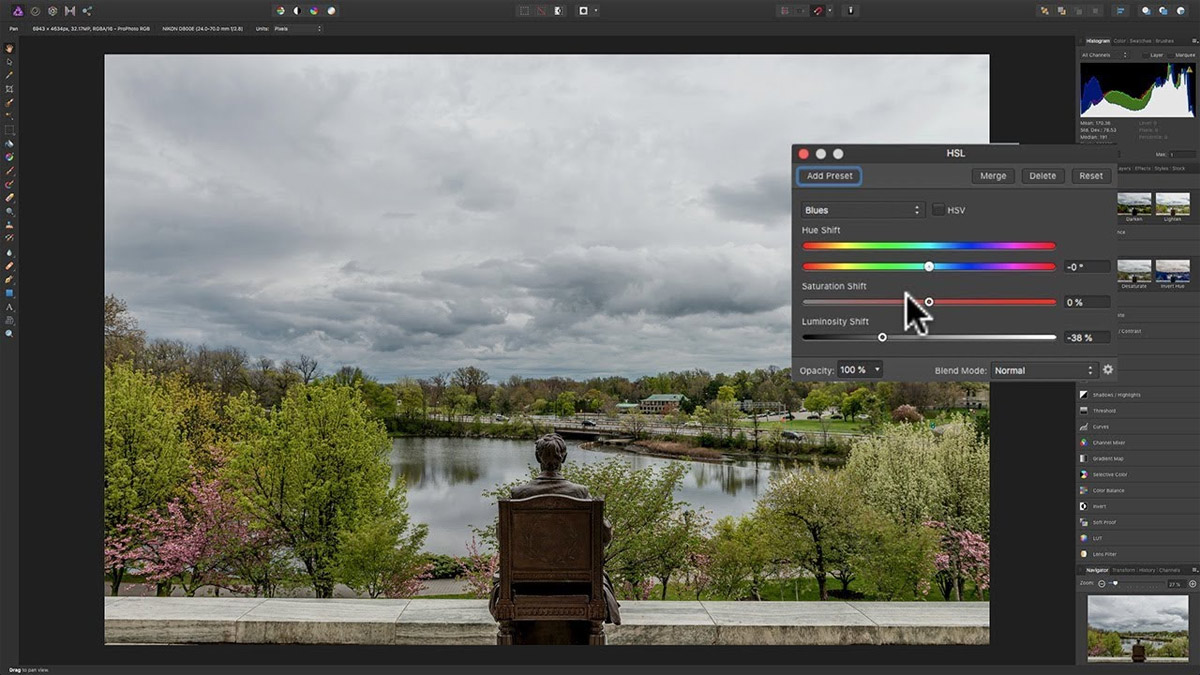This screenshot has height=675, width=1200.
Task: Switch to the Liquify persona icon
Action: (x=35, y=11)
